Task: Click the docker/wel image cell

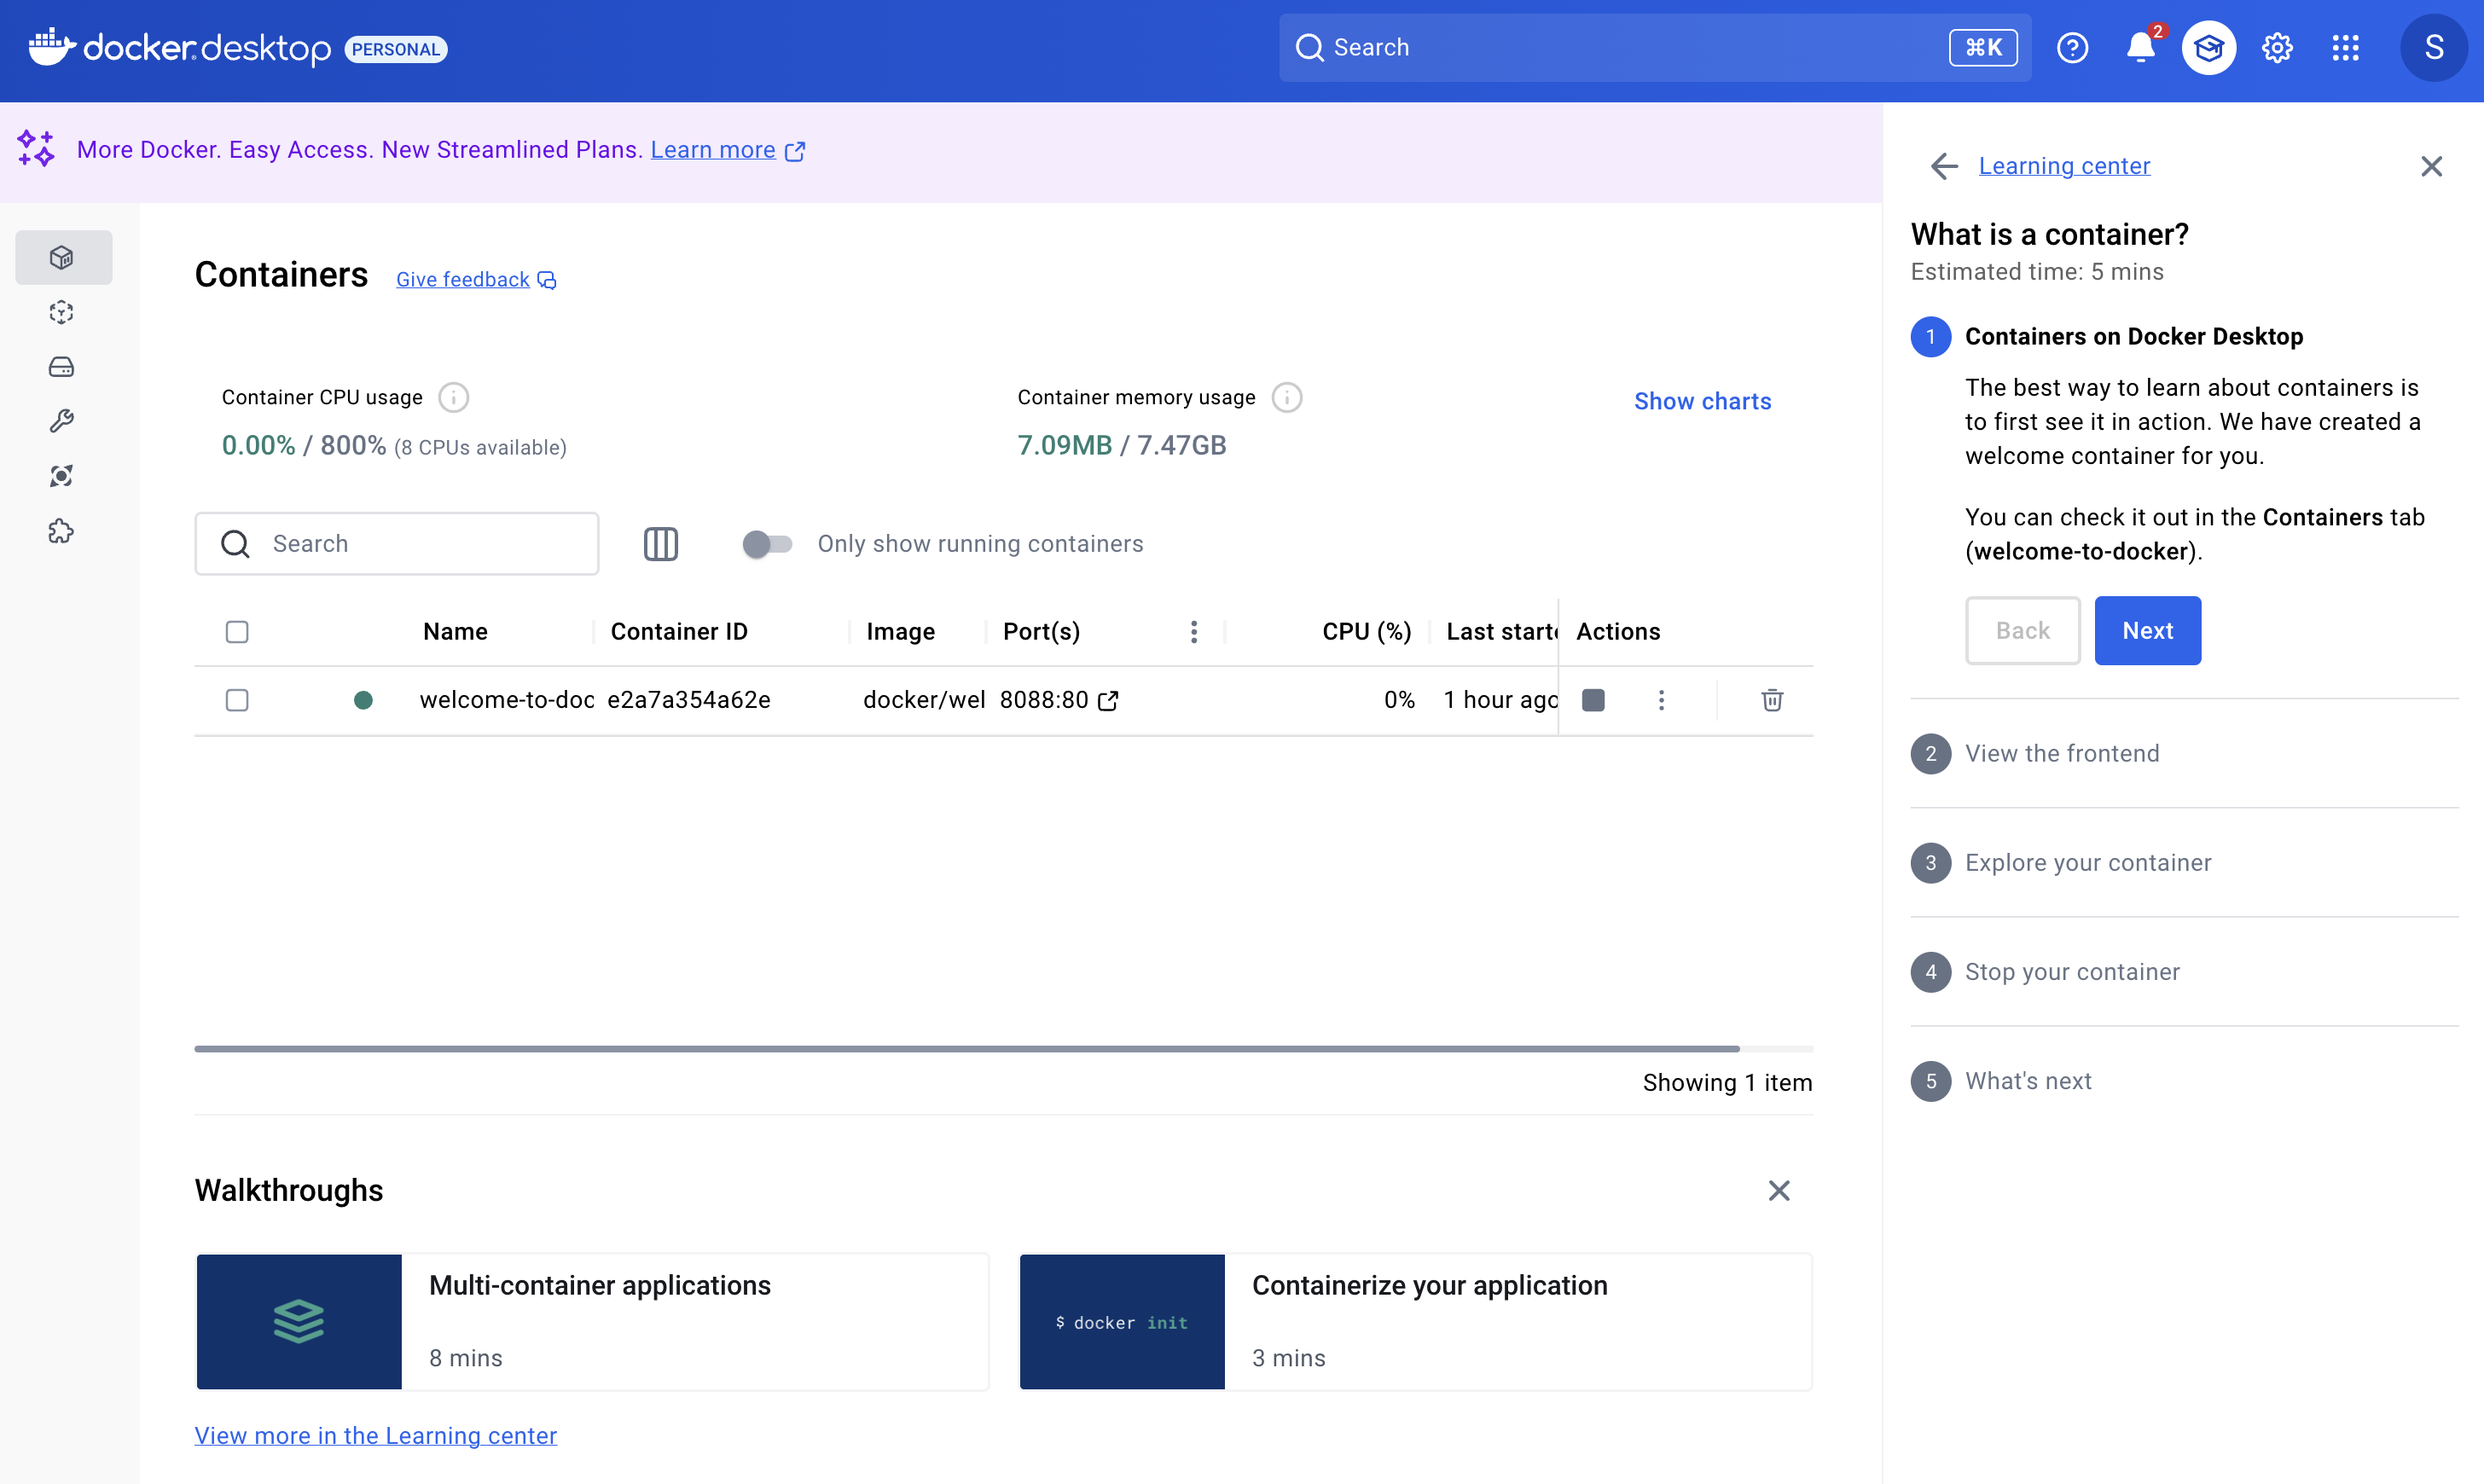Action: (x=924, y=700)
